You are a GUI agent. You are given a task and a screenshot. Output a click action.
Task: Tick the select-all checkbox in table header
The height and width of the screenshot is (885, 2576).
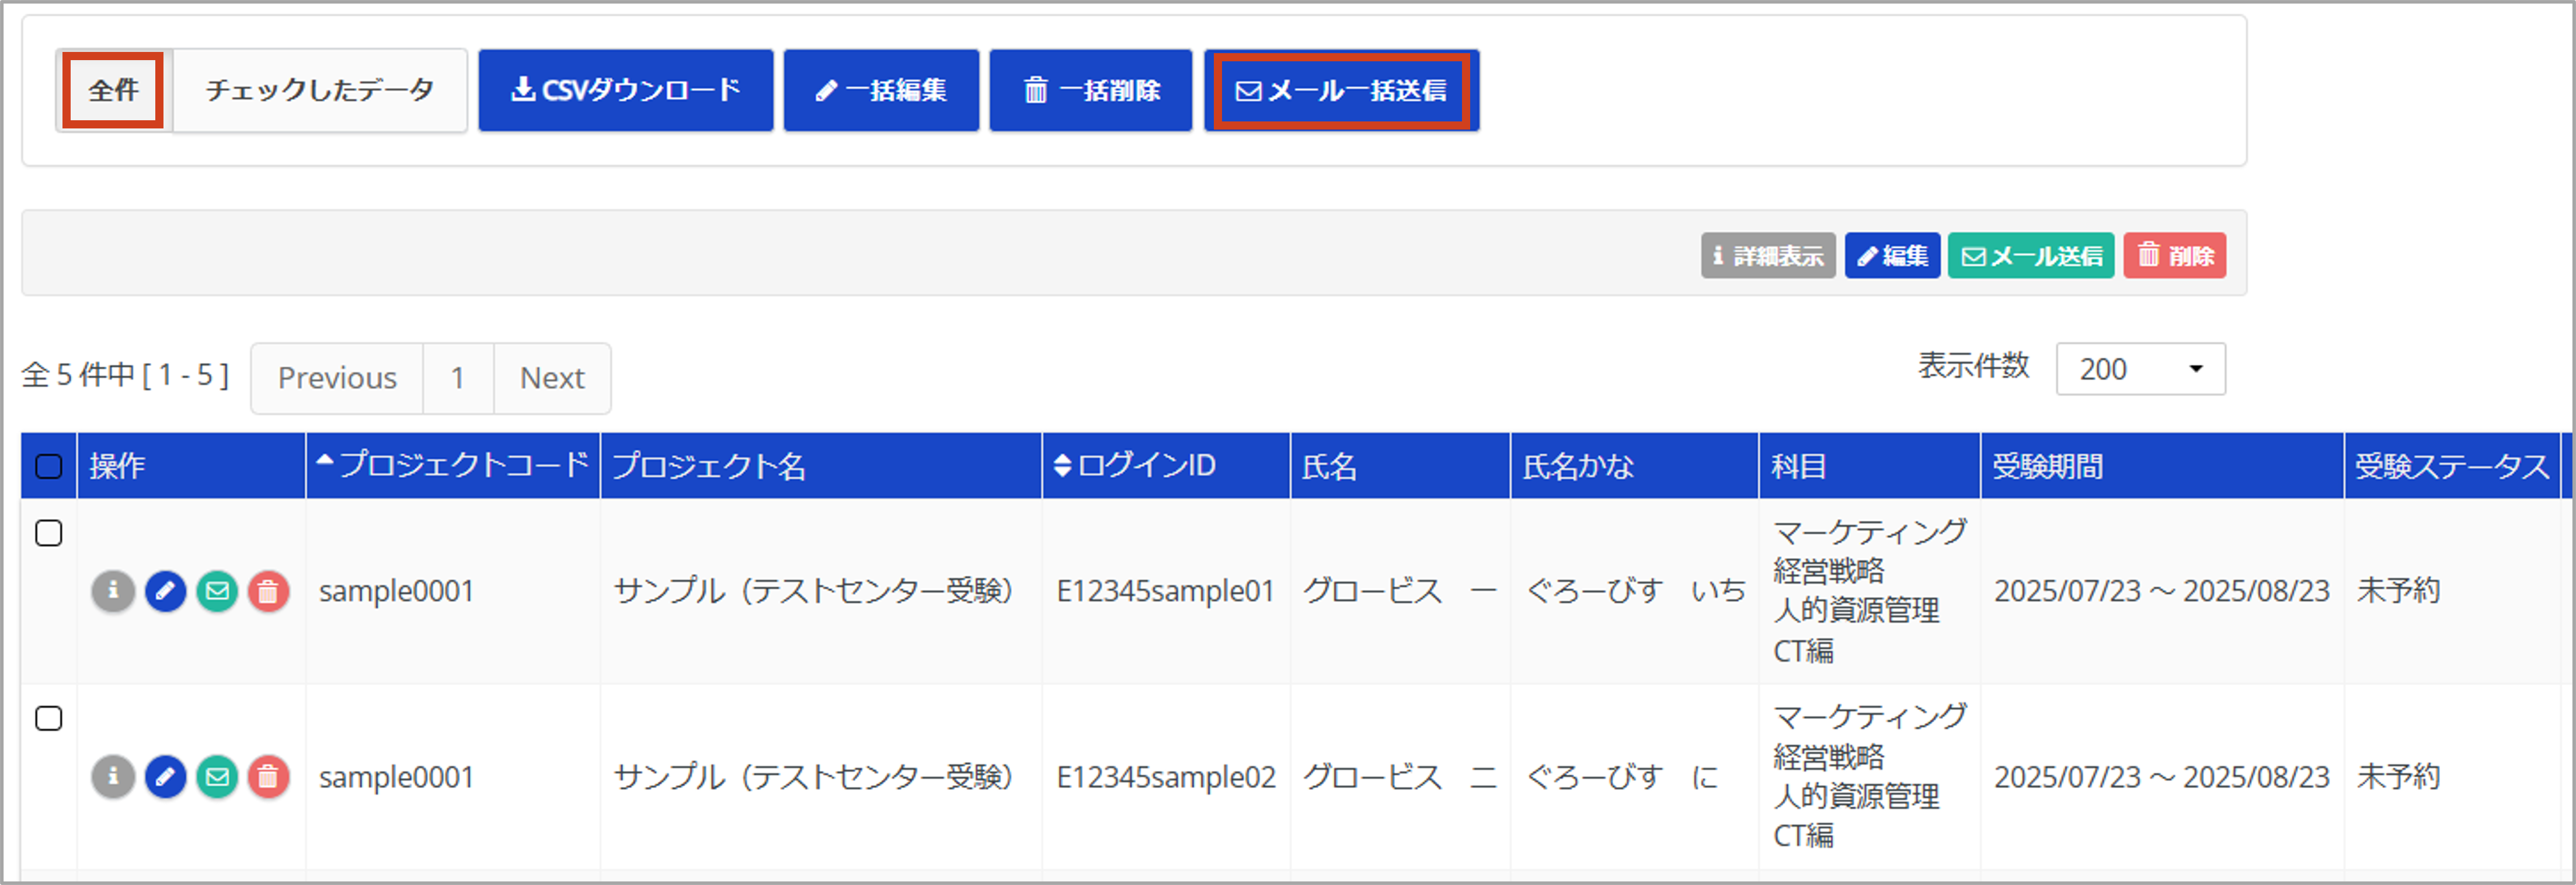click(48, 466)
